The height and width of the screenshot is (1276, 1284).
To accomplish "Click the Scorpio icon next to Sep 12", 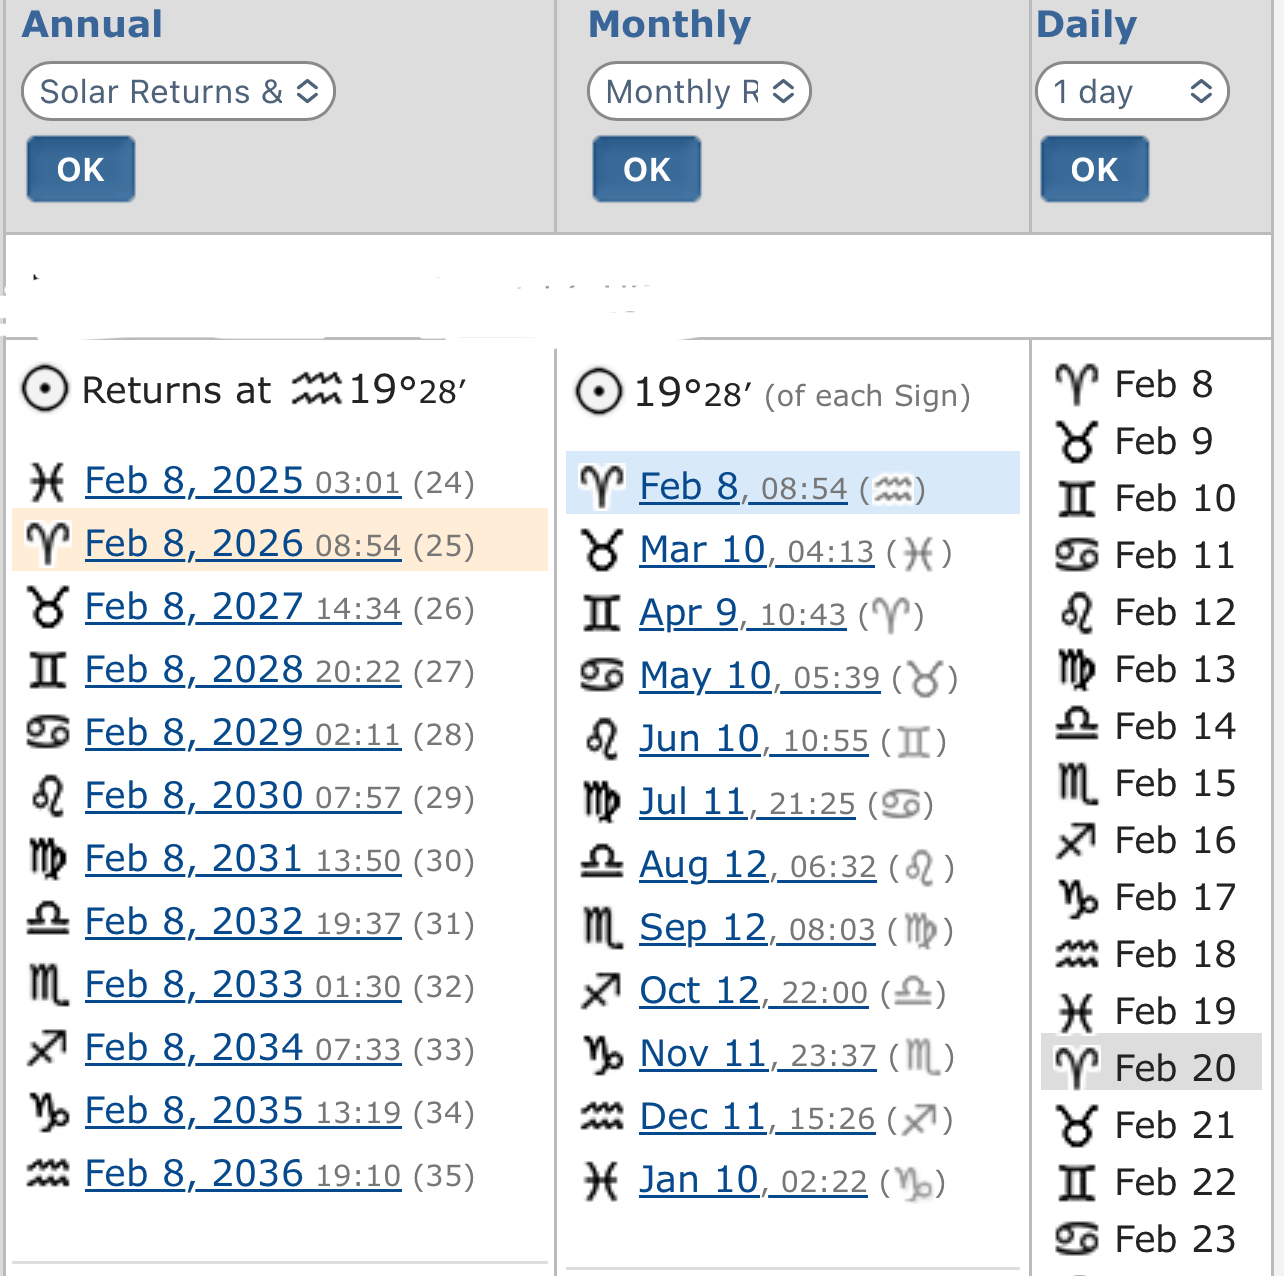I will coord(602,929).
